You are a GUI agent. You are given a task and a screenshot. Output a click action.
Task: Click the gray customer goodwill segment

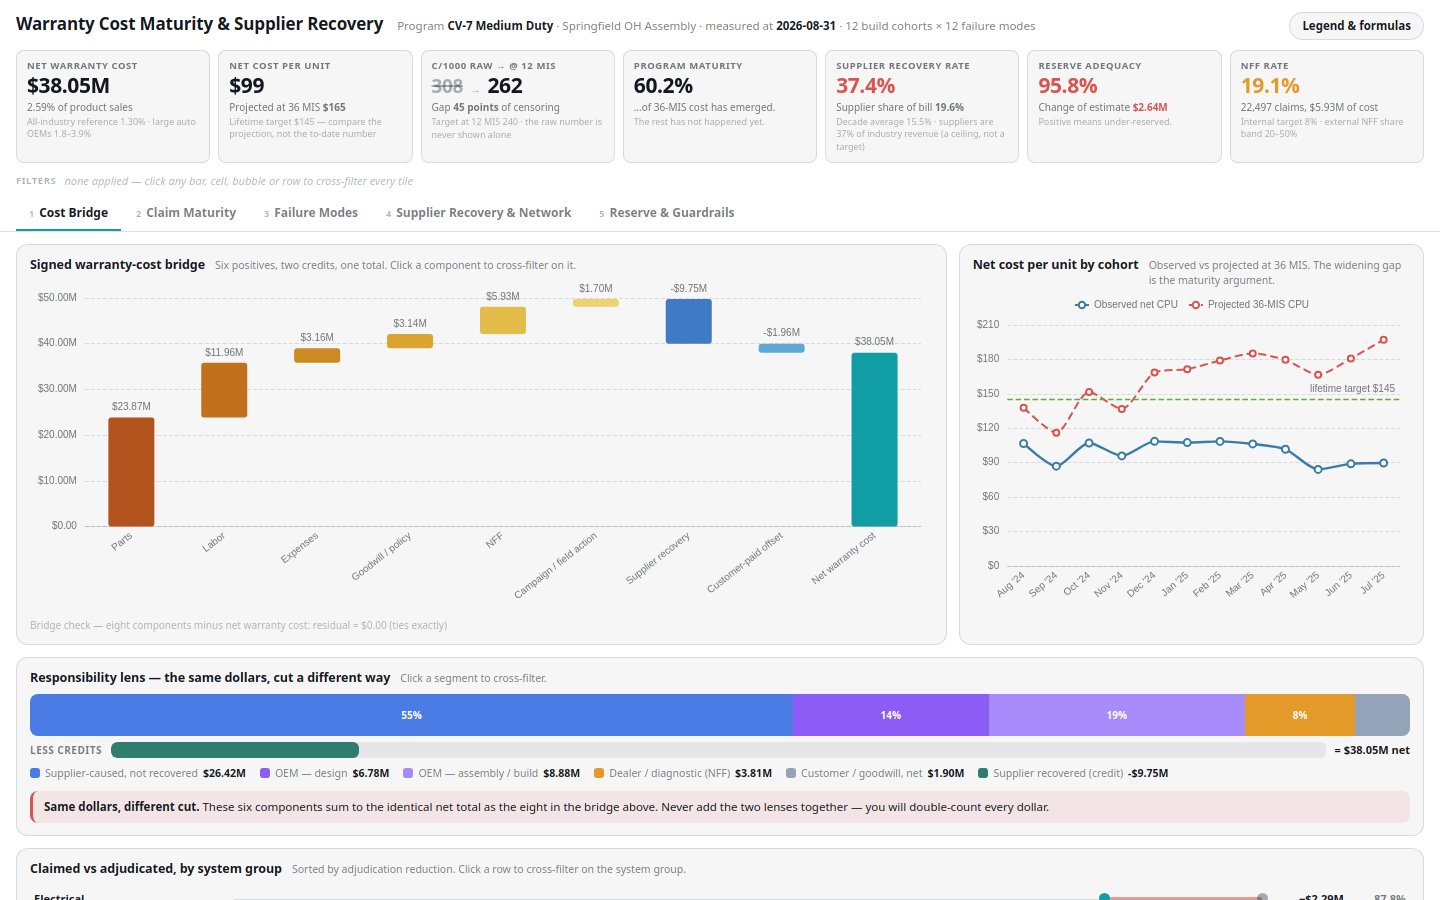pos(1382,715)
